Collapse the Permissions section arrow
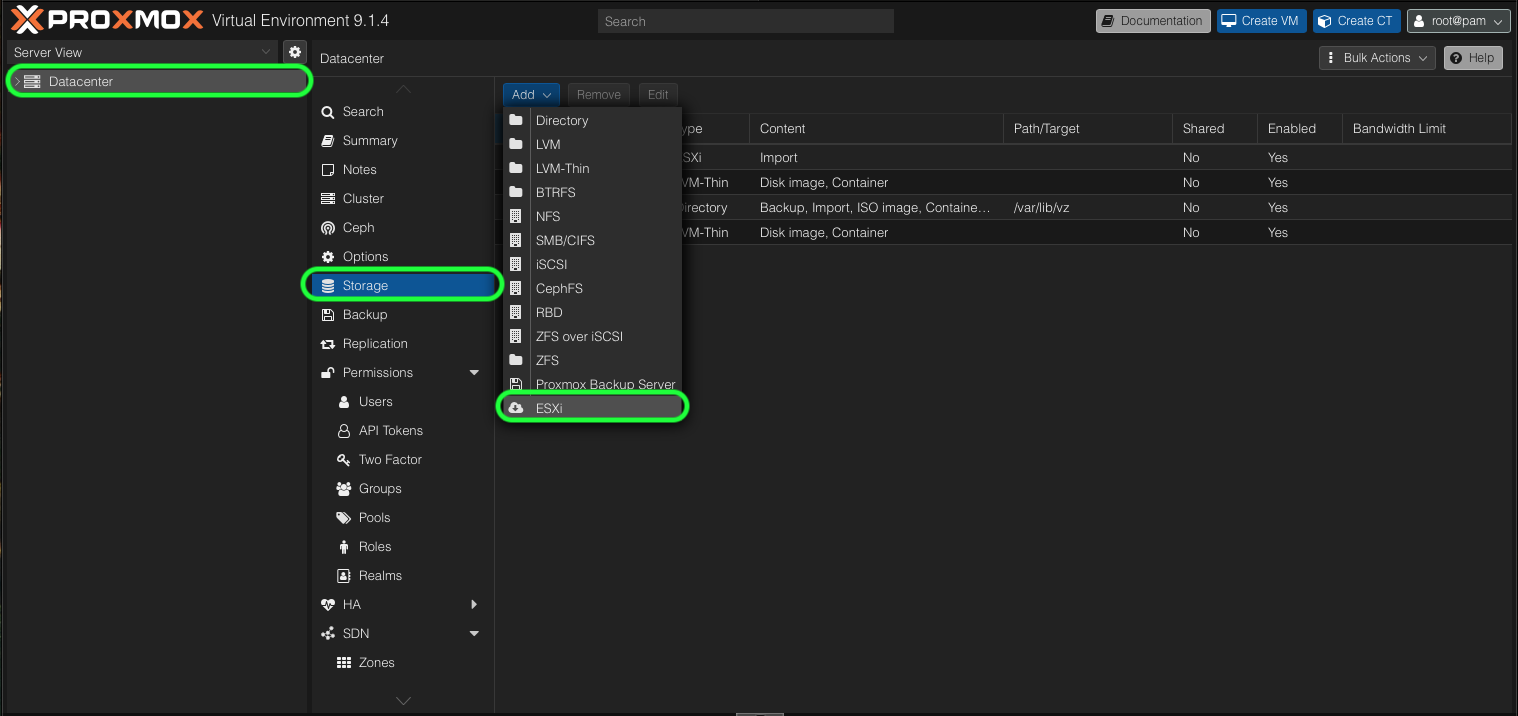 click(474, 373)
